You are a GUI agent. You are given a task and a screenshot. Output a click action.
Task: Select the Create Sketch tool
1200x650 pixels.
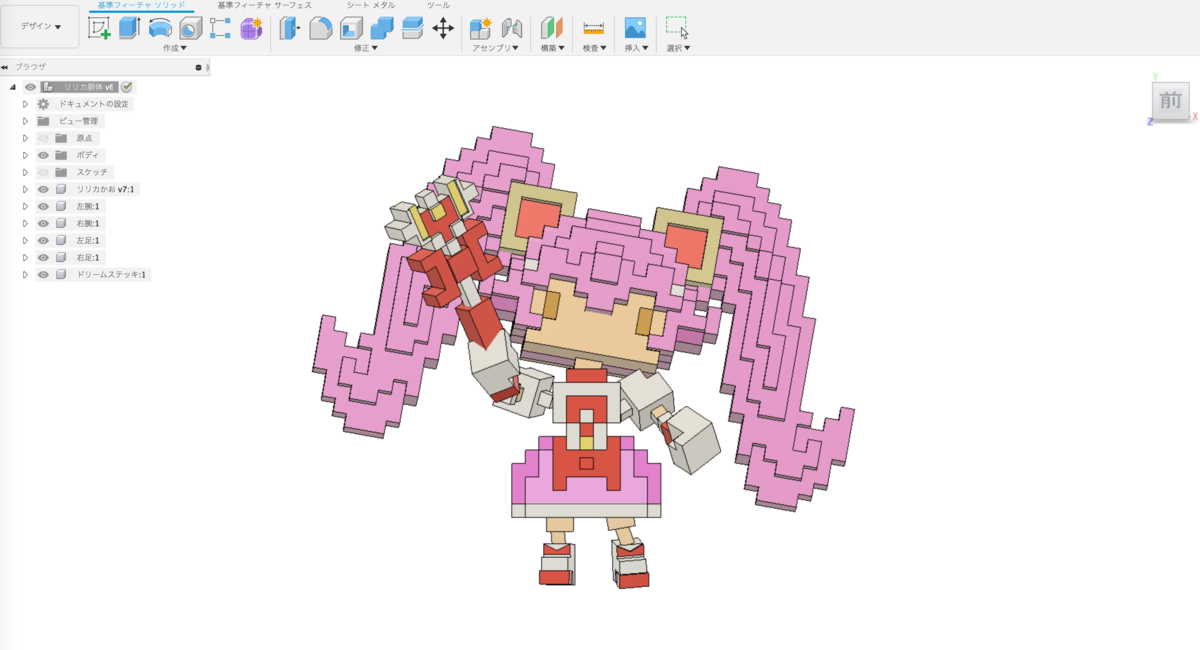pos(99,28)
